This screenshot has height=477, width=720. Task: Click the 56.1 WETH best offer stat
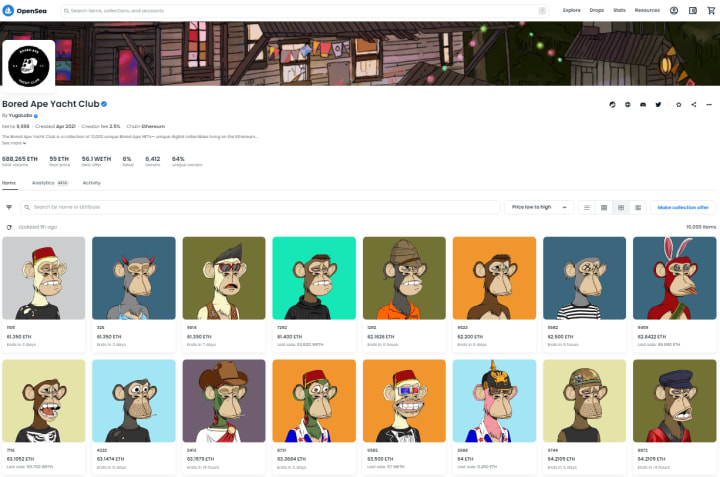[96, 161]
